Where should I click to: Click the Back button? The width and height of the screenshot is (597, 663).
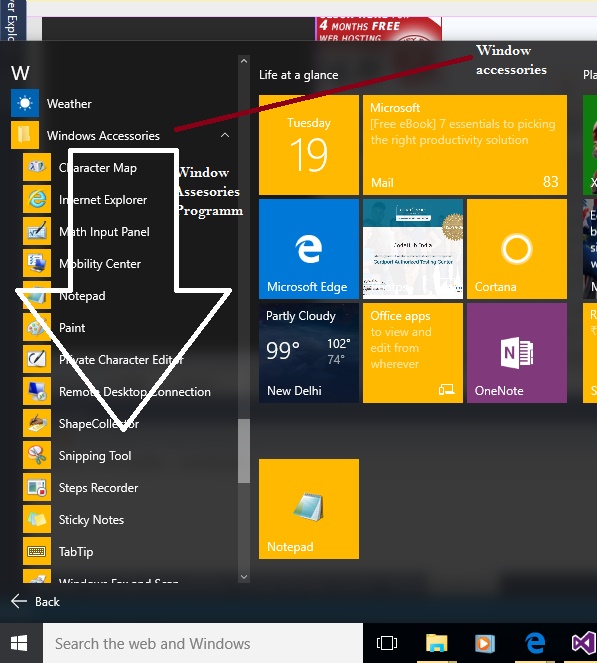(x=35, y=601)
